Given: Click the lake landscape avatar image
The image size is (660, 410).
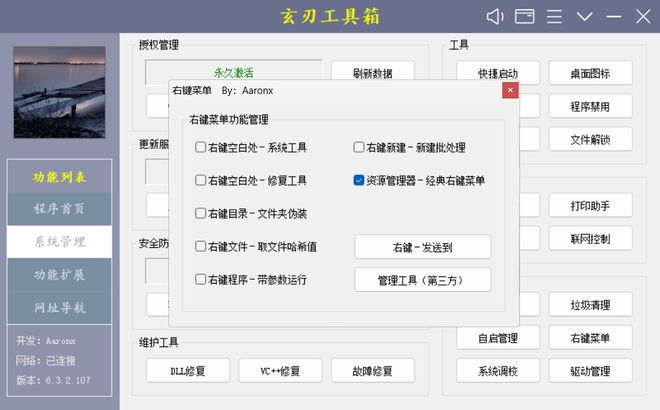Looking at the screenshot, I should (x=59, y=92).
